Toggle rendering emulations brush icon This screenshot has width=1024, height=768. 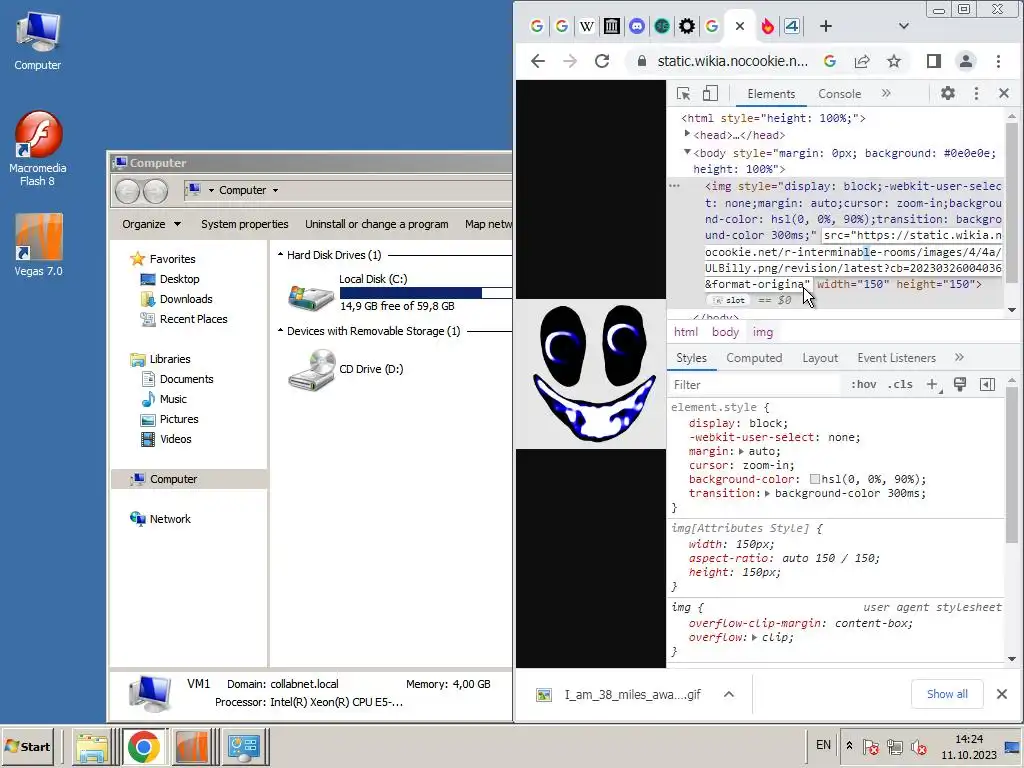pyautogui.click(x=959, y=385)
